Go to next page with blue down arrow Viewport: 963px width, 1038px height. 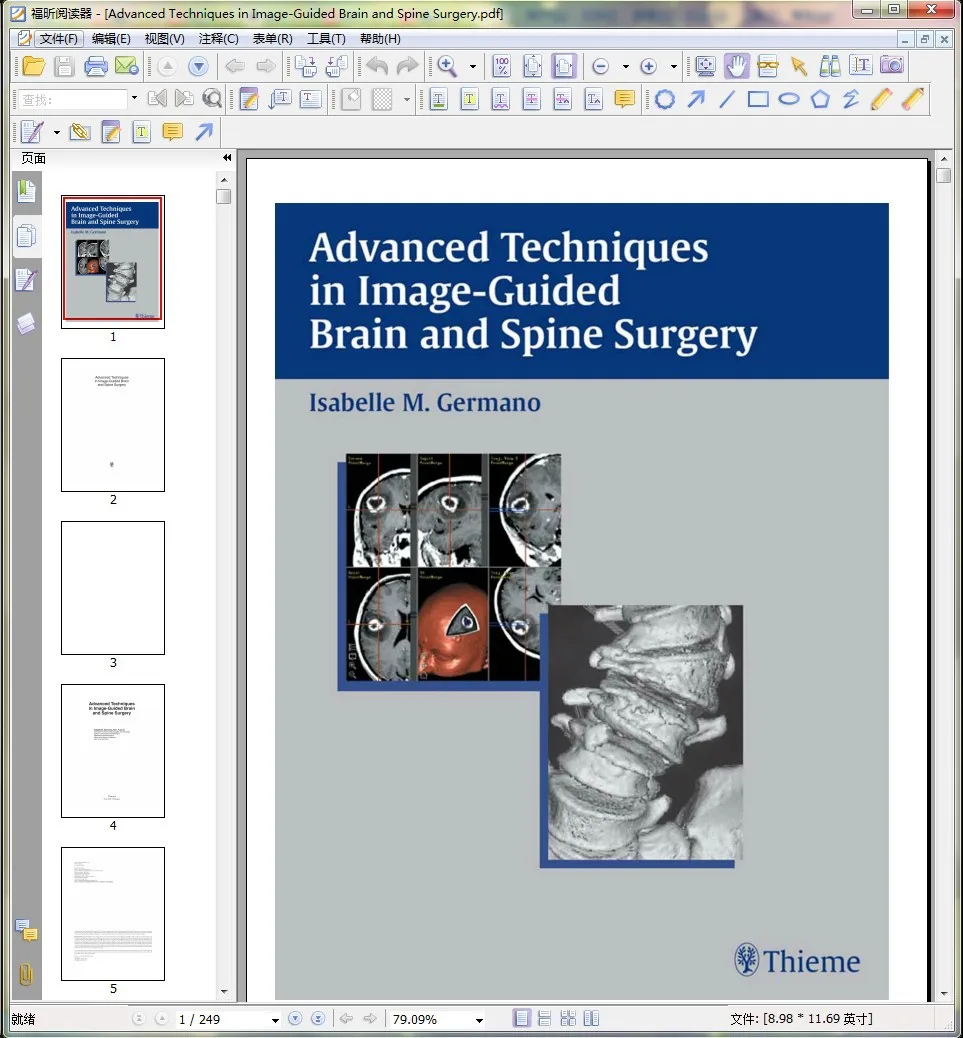(x=199, y=66)
